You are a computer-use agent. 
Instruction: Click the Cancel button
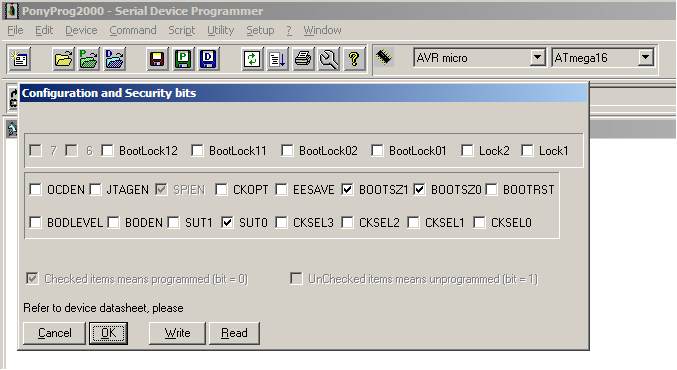(x=54, y=333)
